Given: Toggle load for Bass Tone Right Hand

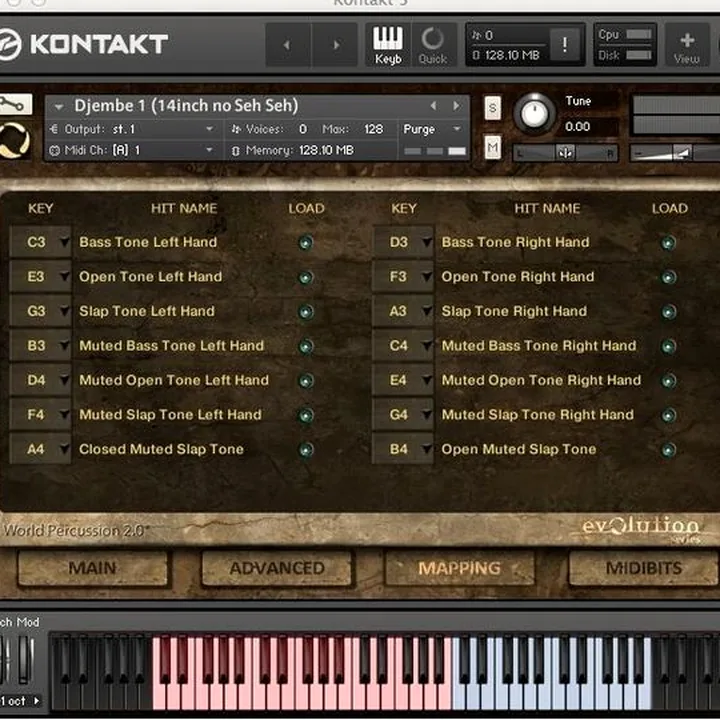Looking at the screenshot, I should 668,242.
